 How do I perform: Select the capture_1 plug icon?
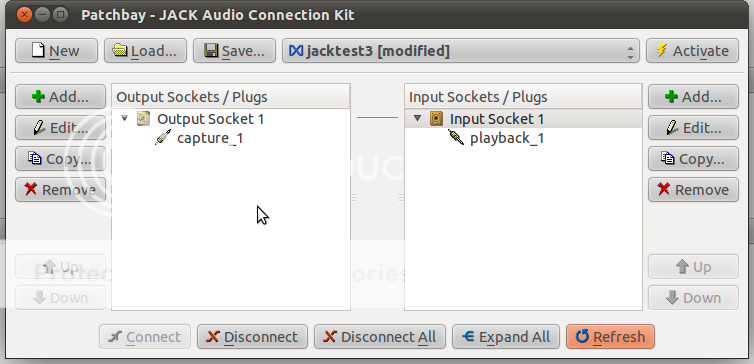163,138
